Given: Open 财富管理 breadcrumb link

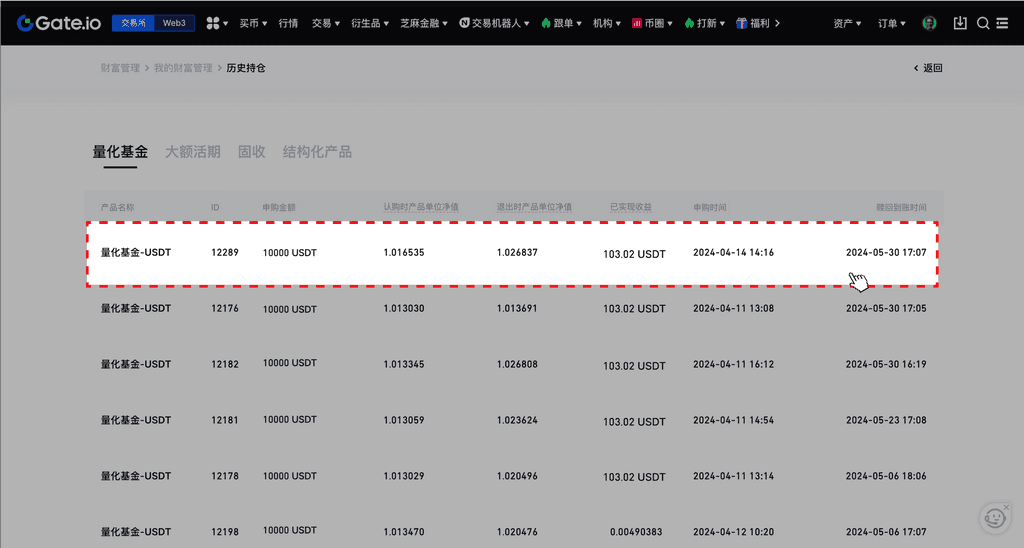Looking at the screenshot, I should click(120, 68).
